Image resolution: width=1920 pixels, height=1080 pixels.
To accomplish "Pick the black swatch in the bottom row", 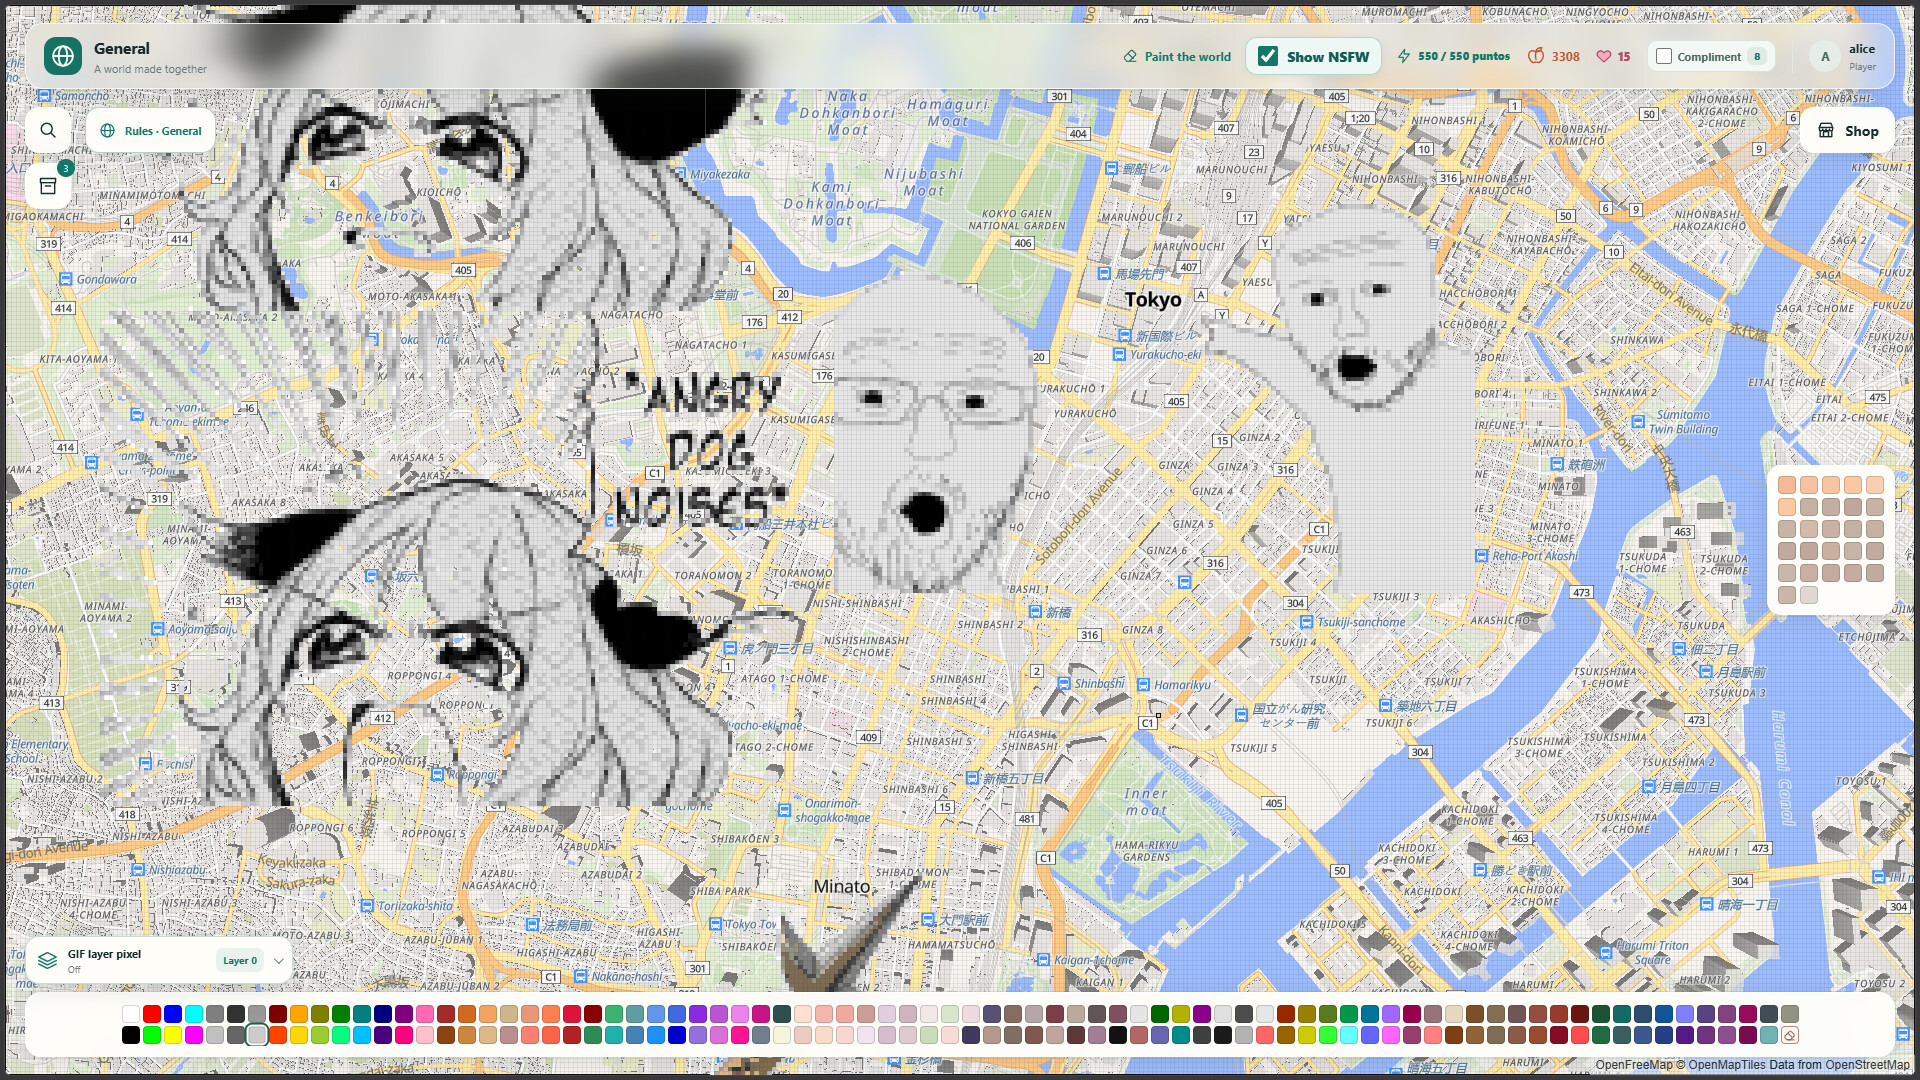I will coord(131,1035).
